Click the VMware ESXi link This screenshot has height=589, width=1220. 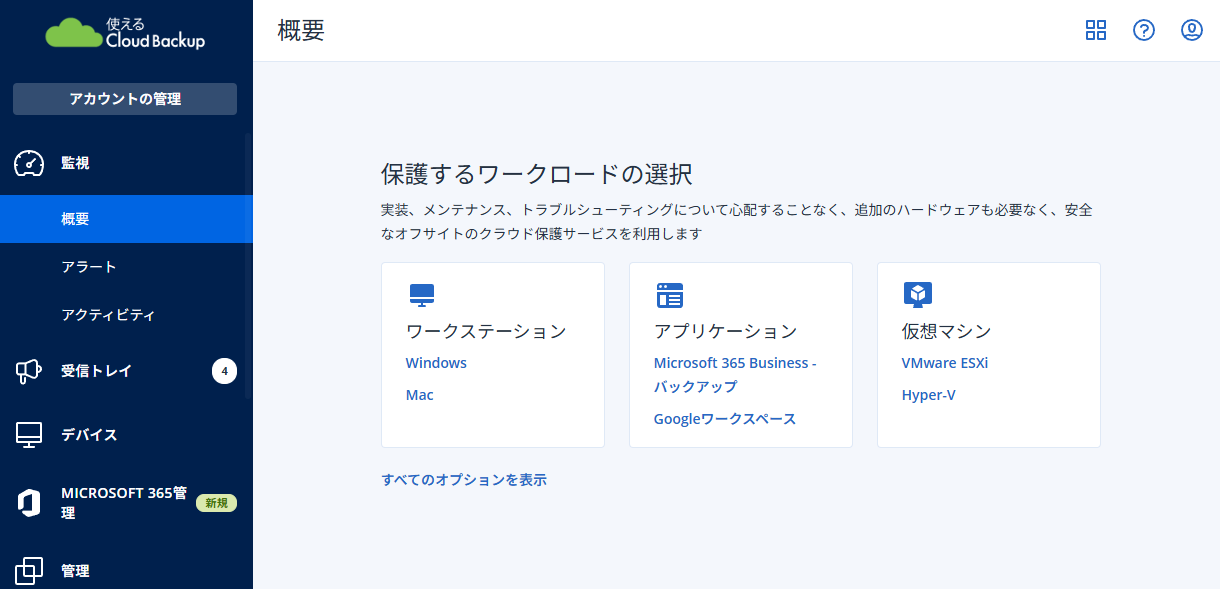pyautogui.click(x=945, y=363)
